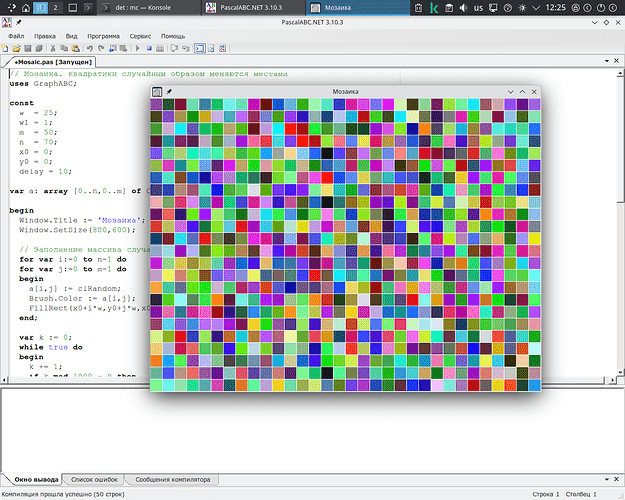Click the toolbar icon right of output toggle

[211, 49]
